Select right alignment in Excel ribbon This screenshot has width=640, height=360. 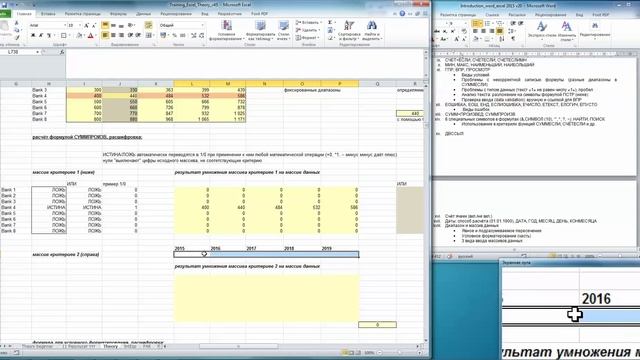click(x=121, y=36)
